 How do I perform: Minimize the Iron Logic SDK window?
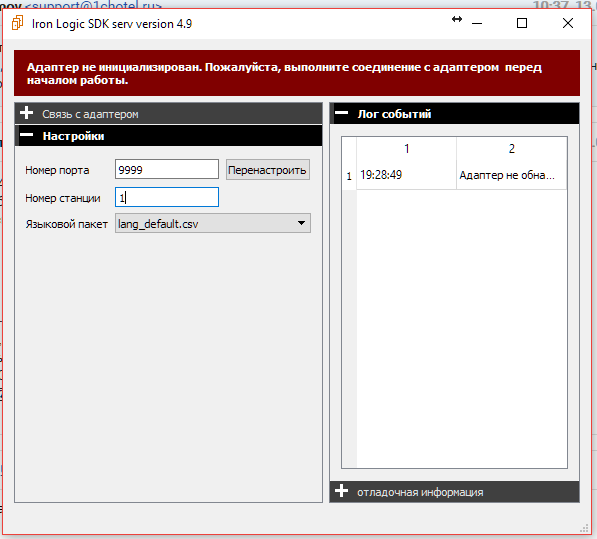[477, 24]
